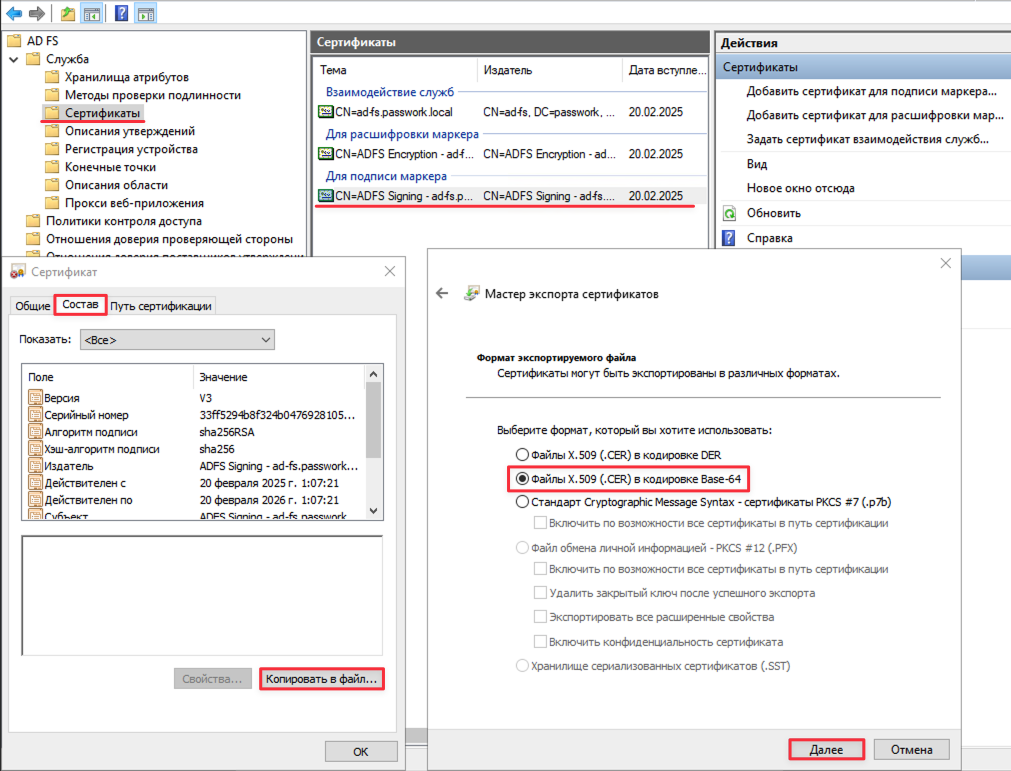Choose the PKCS #7 certificates format

(x=521, y=501)
